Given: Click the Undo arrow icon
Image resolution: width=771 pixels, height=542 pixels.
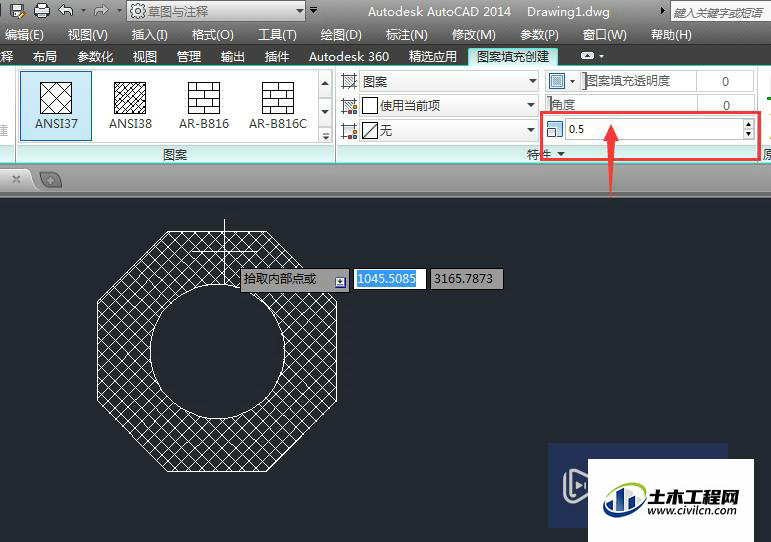Looking at the screenshot, I should 66,10.
